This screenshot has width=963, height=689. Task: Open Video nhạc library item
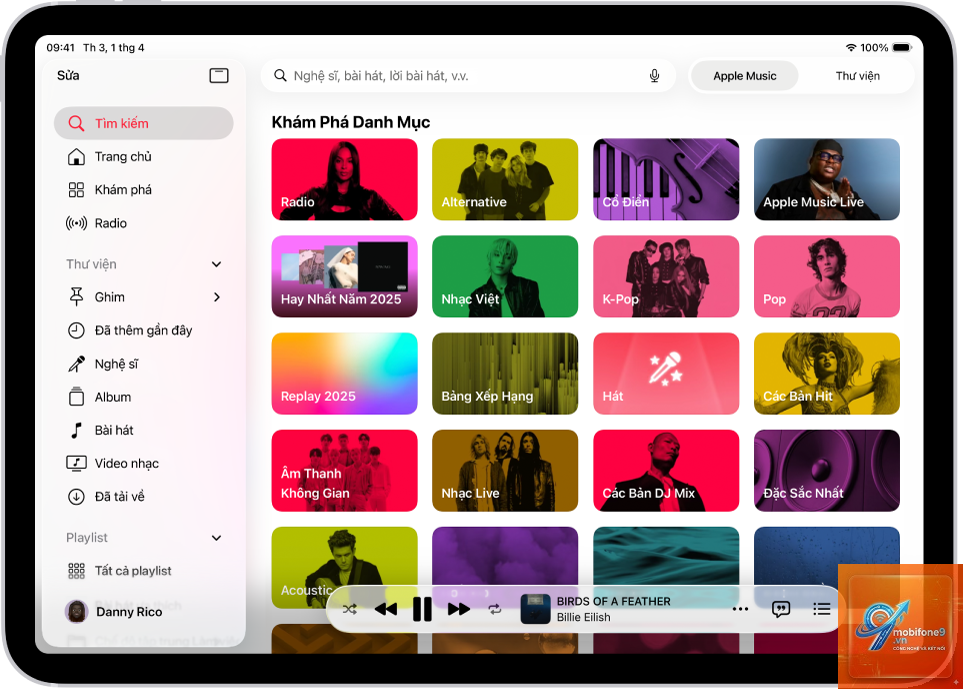click(143, 464)
